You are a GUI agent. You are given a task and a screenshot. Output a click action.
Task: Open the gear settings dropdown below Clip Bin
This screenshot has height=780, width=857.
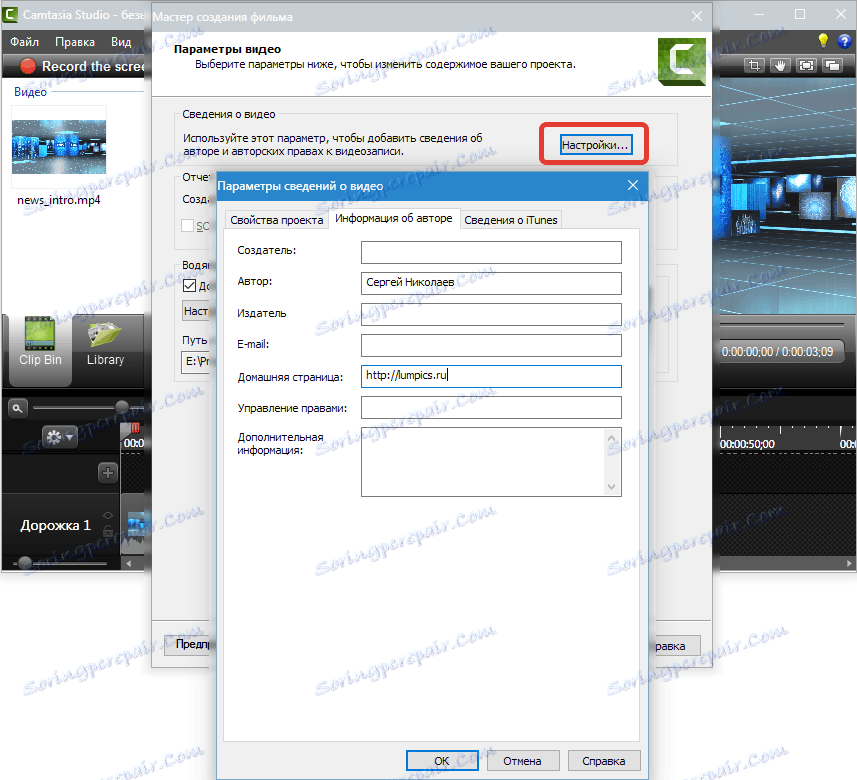click(x=60, y=436)
